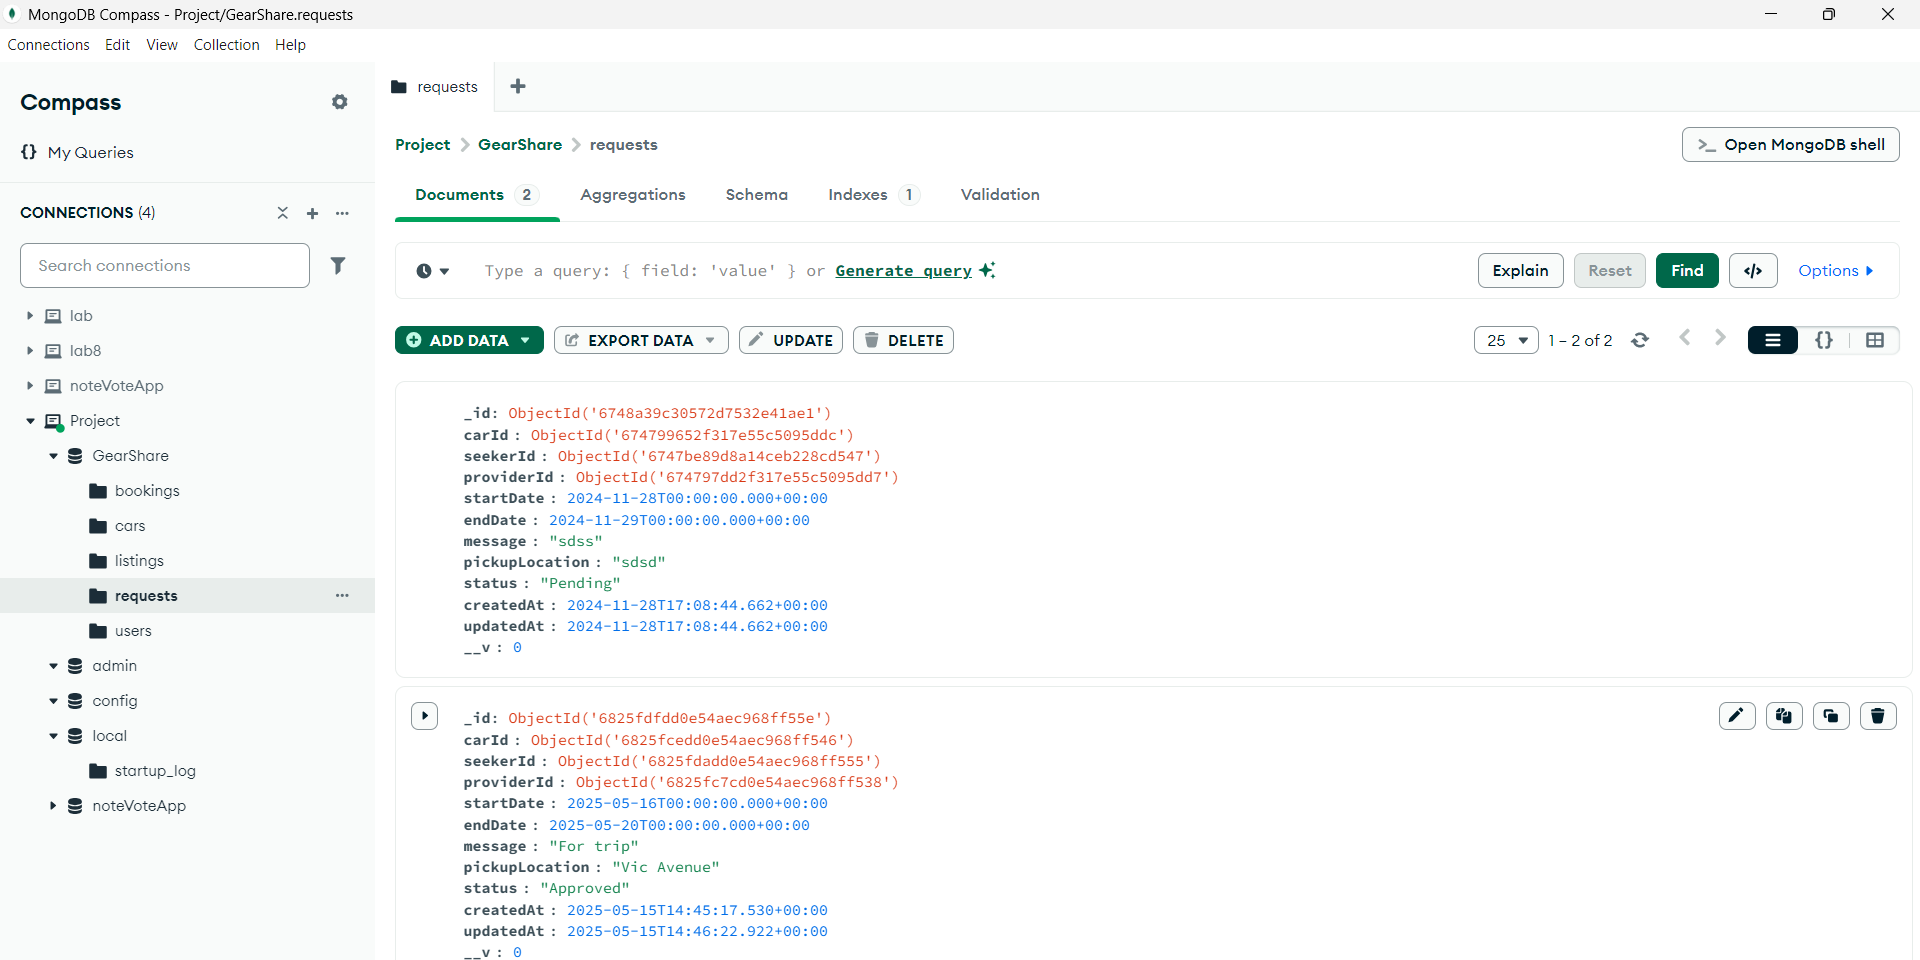Viewport: 1920px width, 960px height.
Task: Open the Collection menu
Action: coord(227,45)
